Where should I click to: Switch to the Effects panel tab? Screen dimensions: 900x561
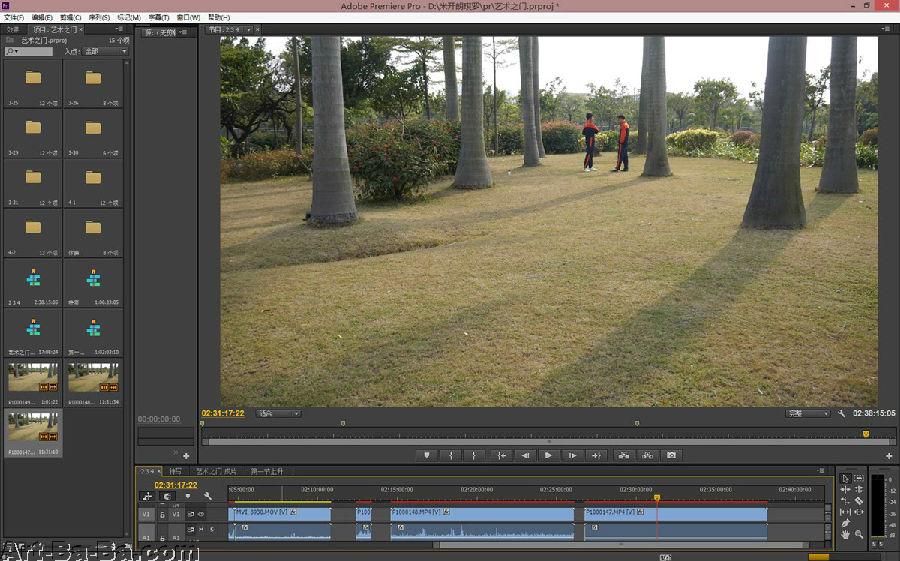click(x=14, y=29)
